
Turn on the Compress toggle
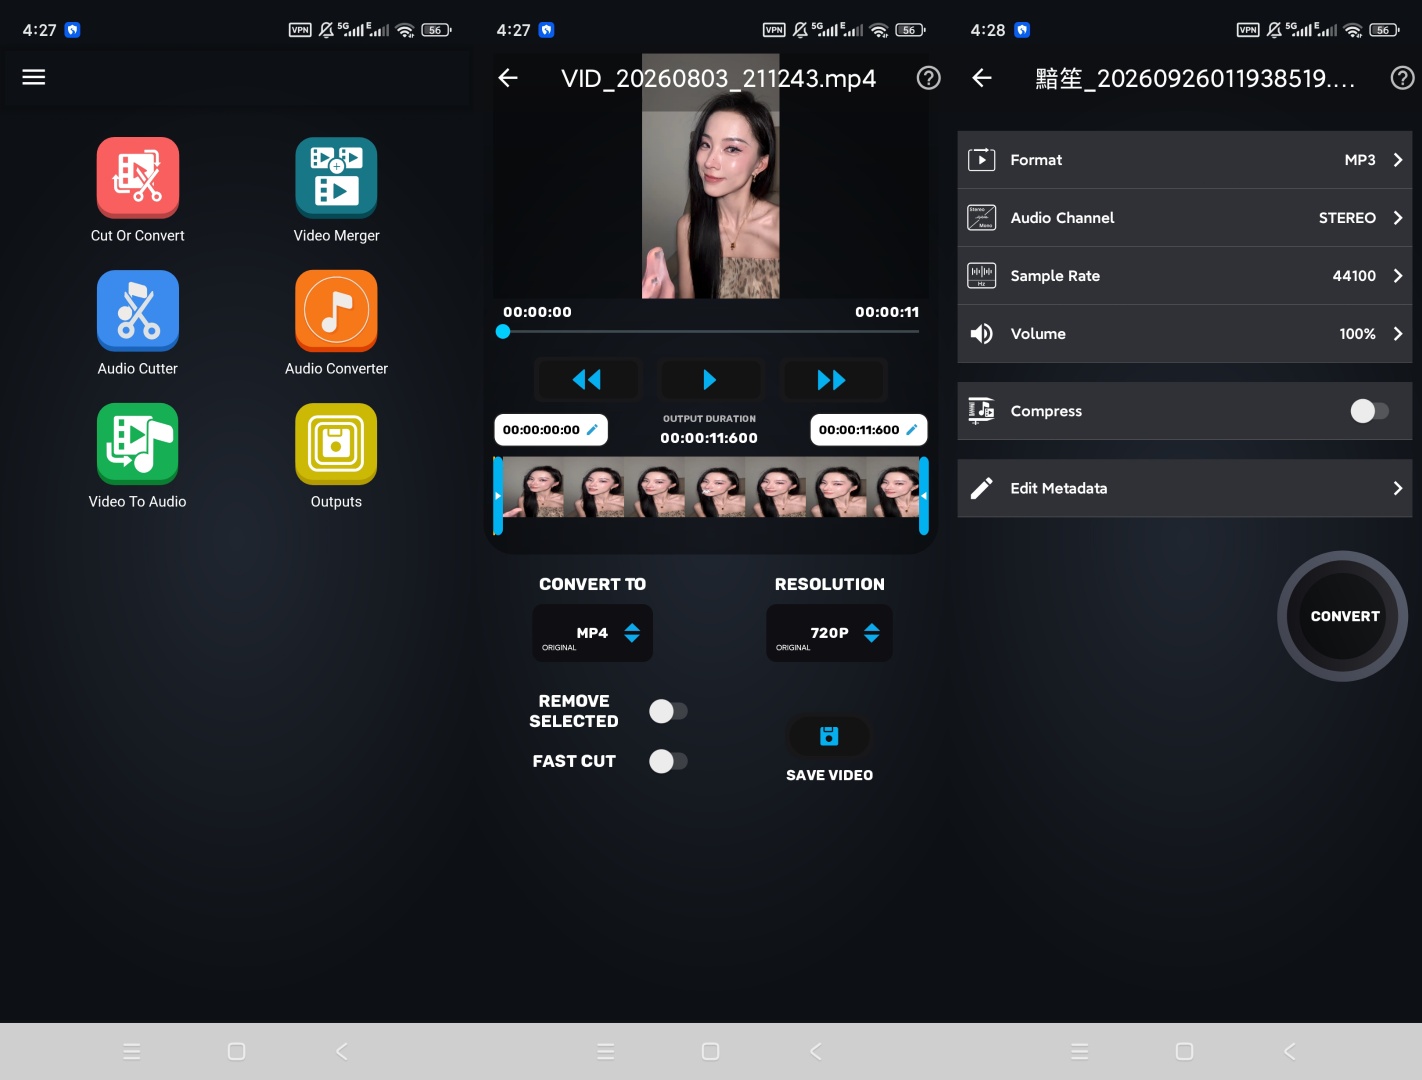click(1369, 411)
